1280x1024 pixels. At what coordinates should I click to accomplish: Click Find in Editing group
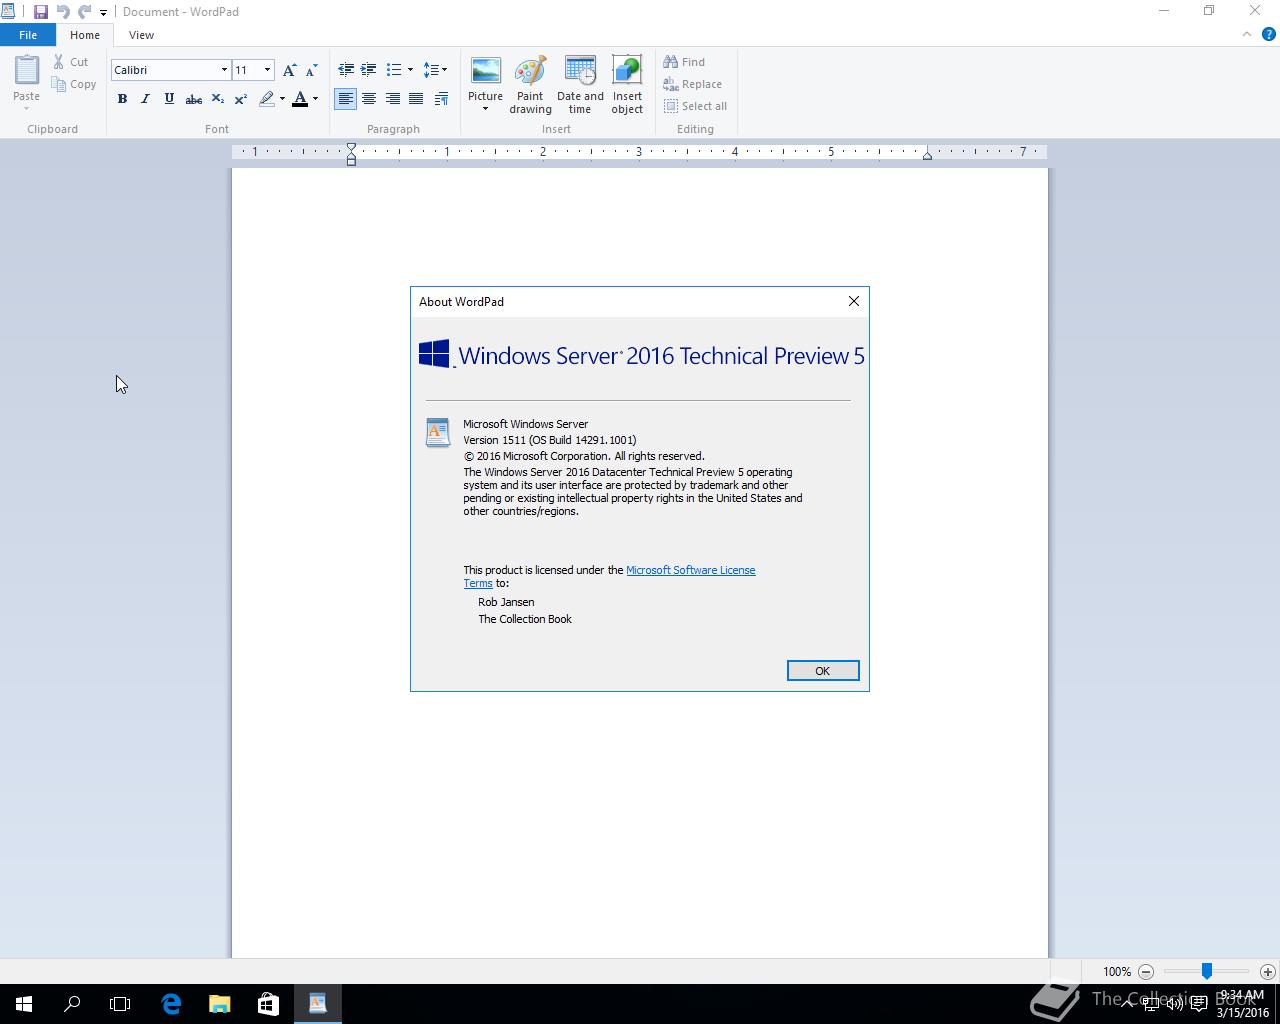pos(684,62)
